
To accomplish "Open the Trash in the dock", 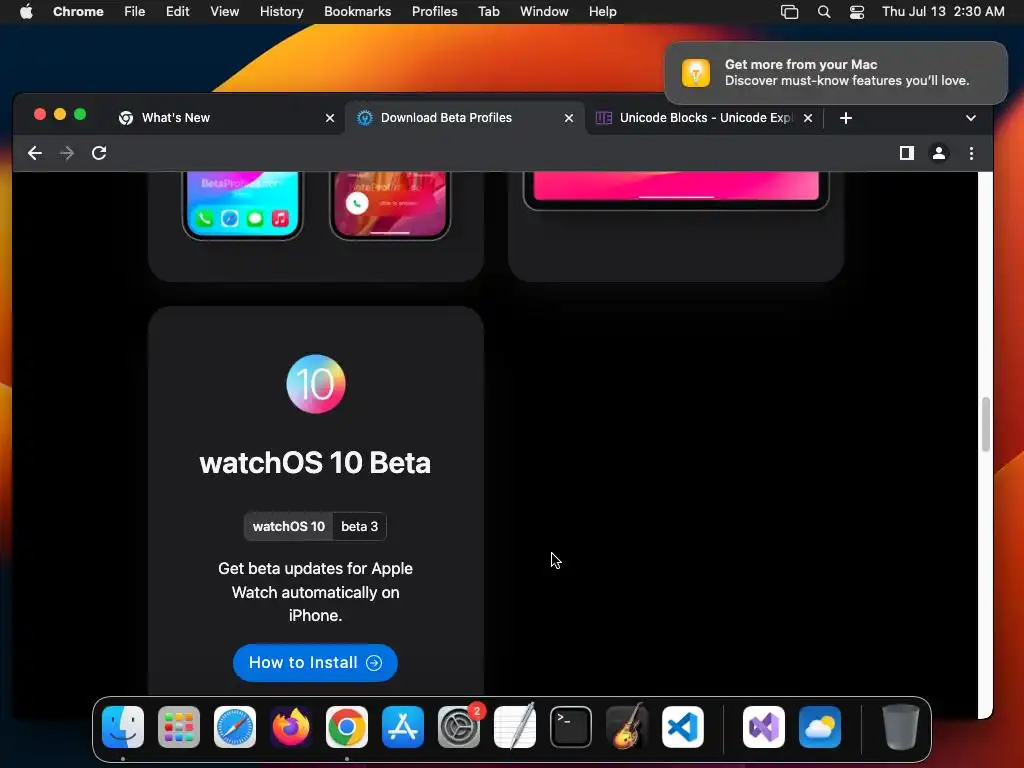I will click(x=901, y=727).
